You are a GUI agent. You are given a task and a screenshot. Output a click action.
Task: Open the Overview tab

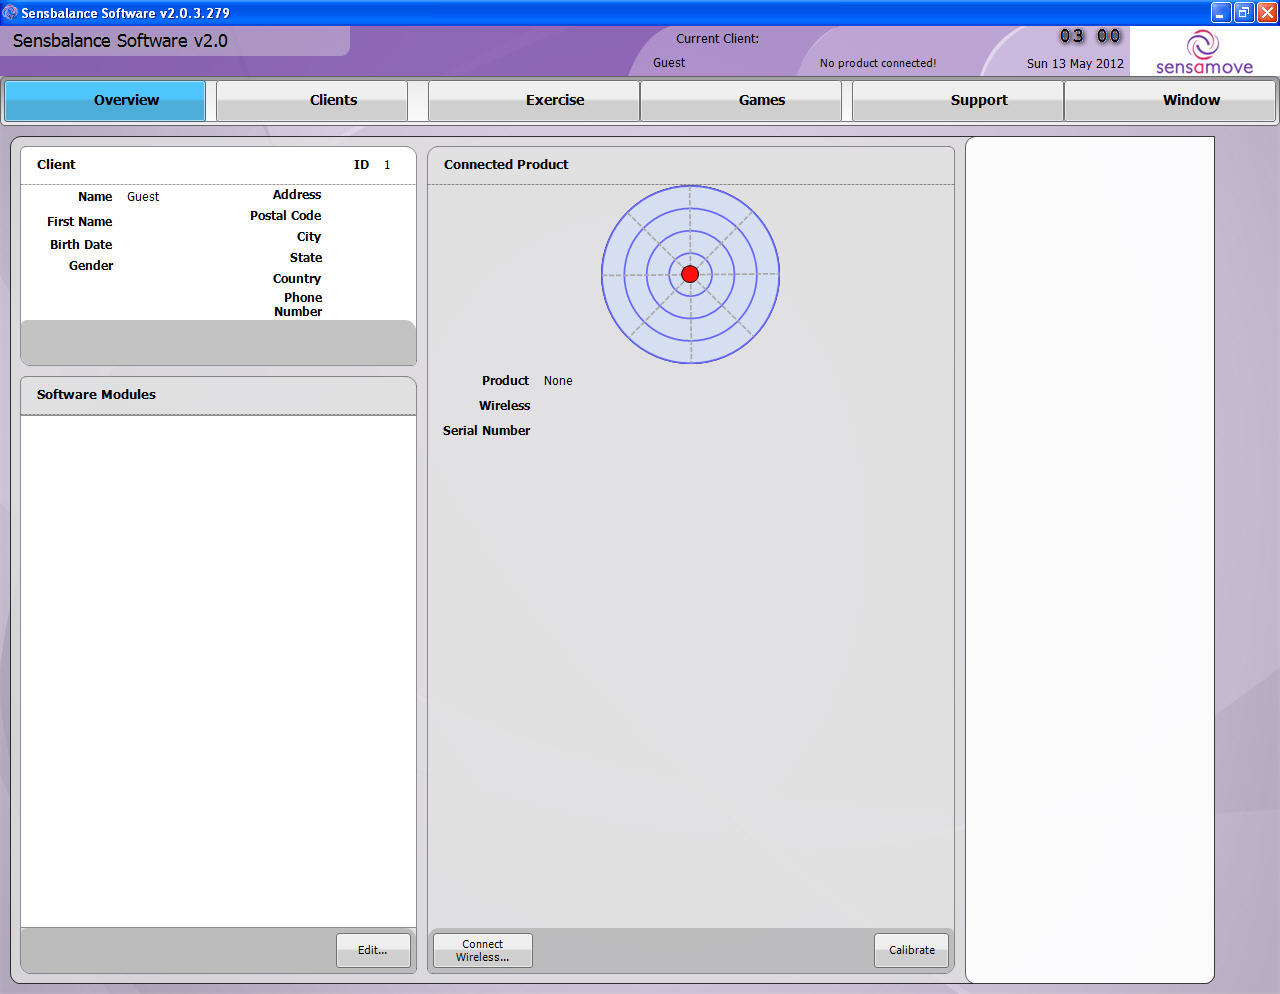[105, 100]
